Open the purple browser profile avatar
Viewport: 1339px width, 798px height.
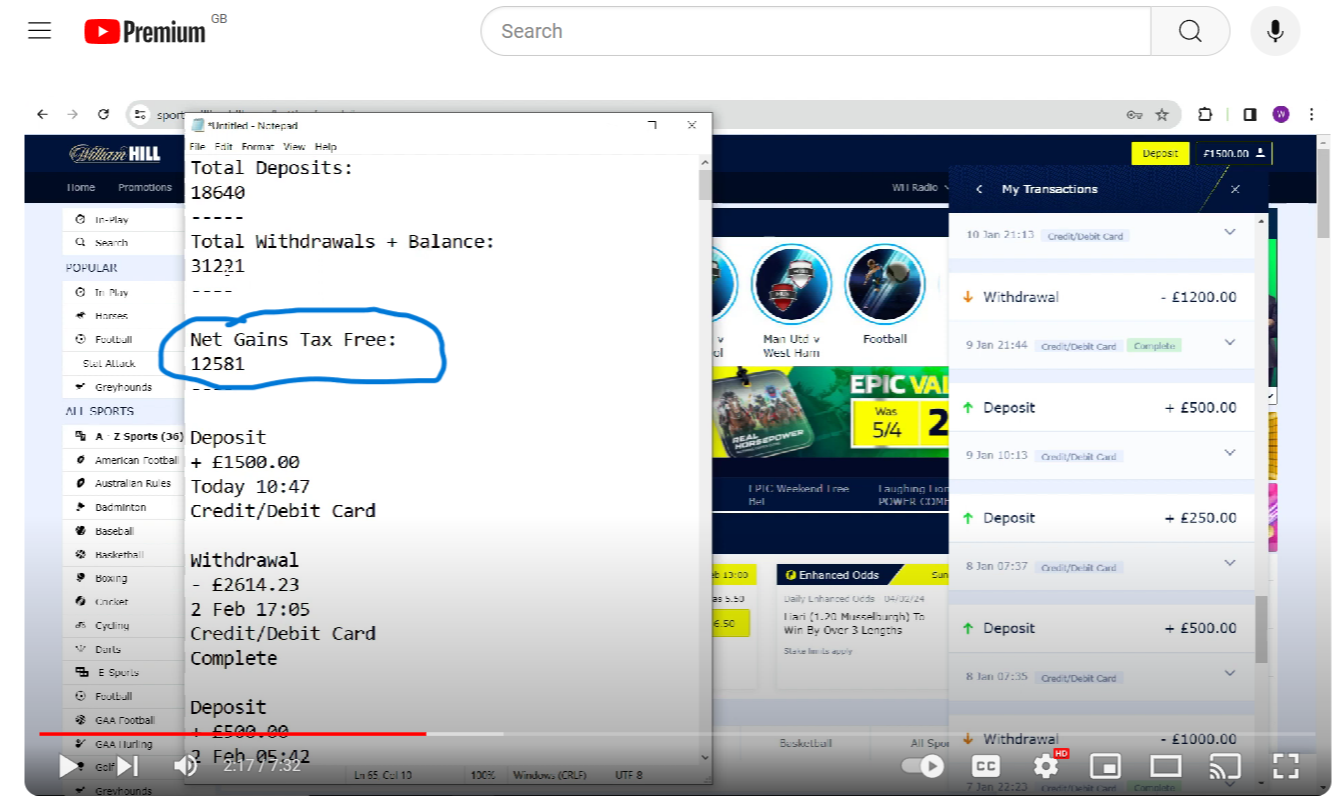tap(1281, 114)
